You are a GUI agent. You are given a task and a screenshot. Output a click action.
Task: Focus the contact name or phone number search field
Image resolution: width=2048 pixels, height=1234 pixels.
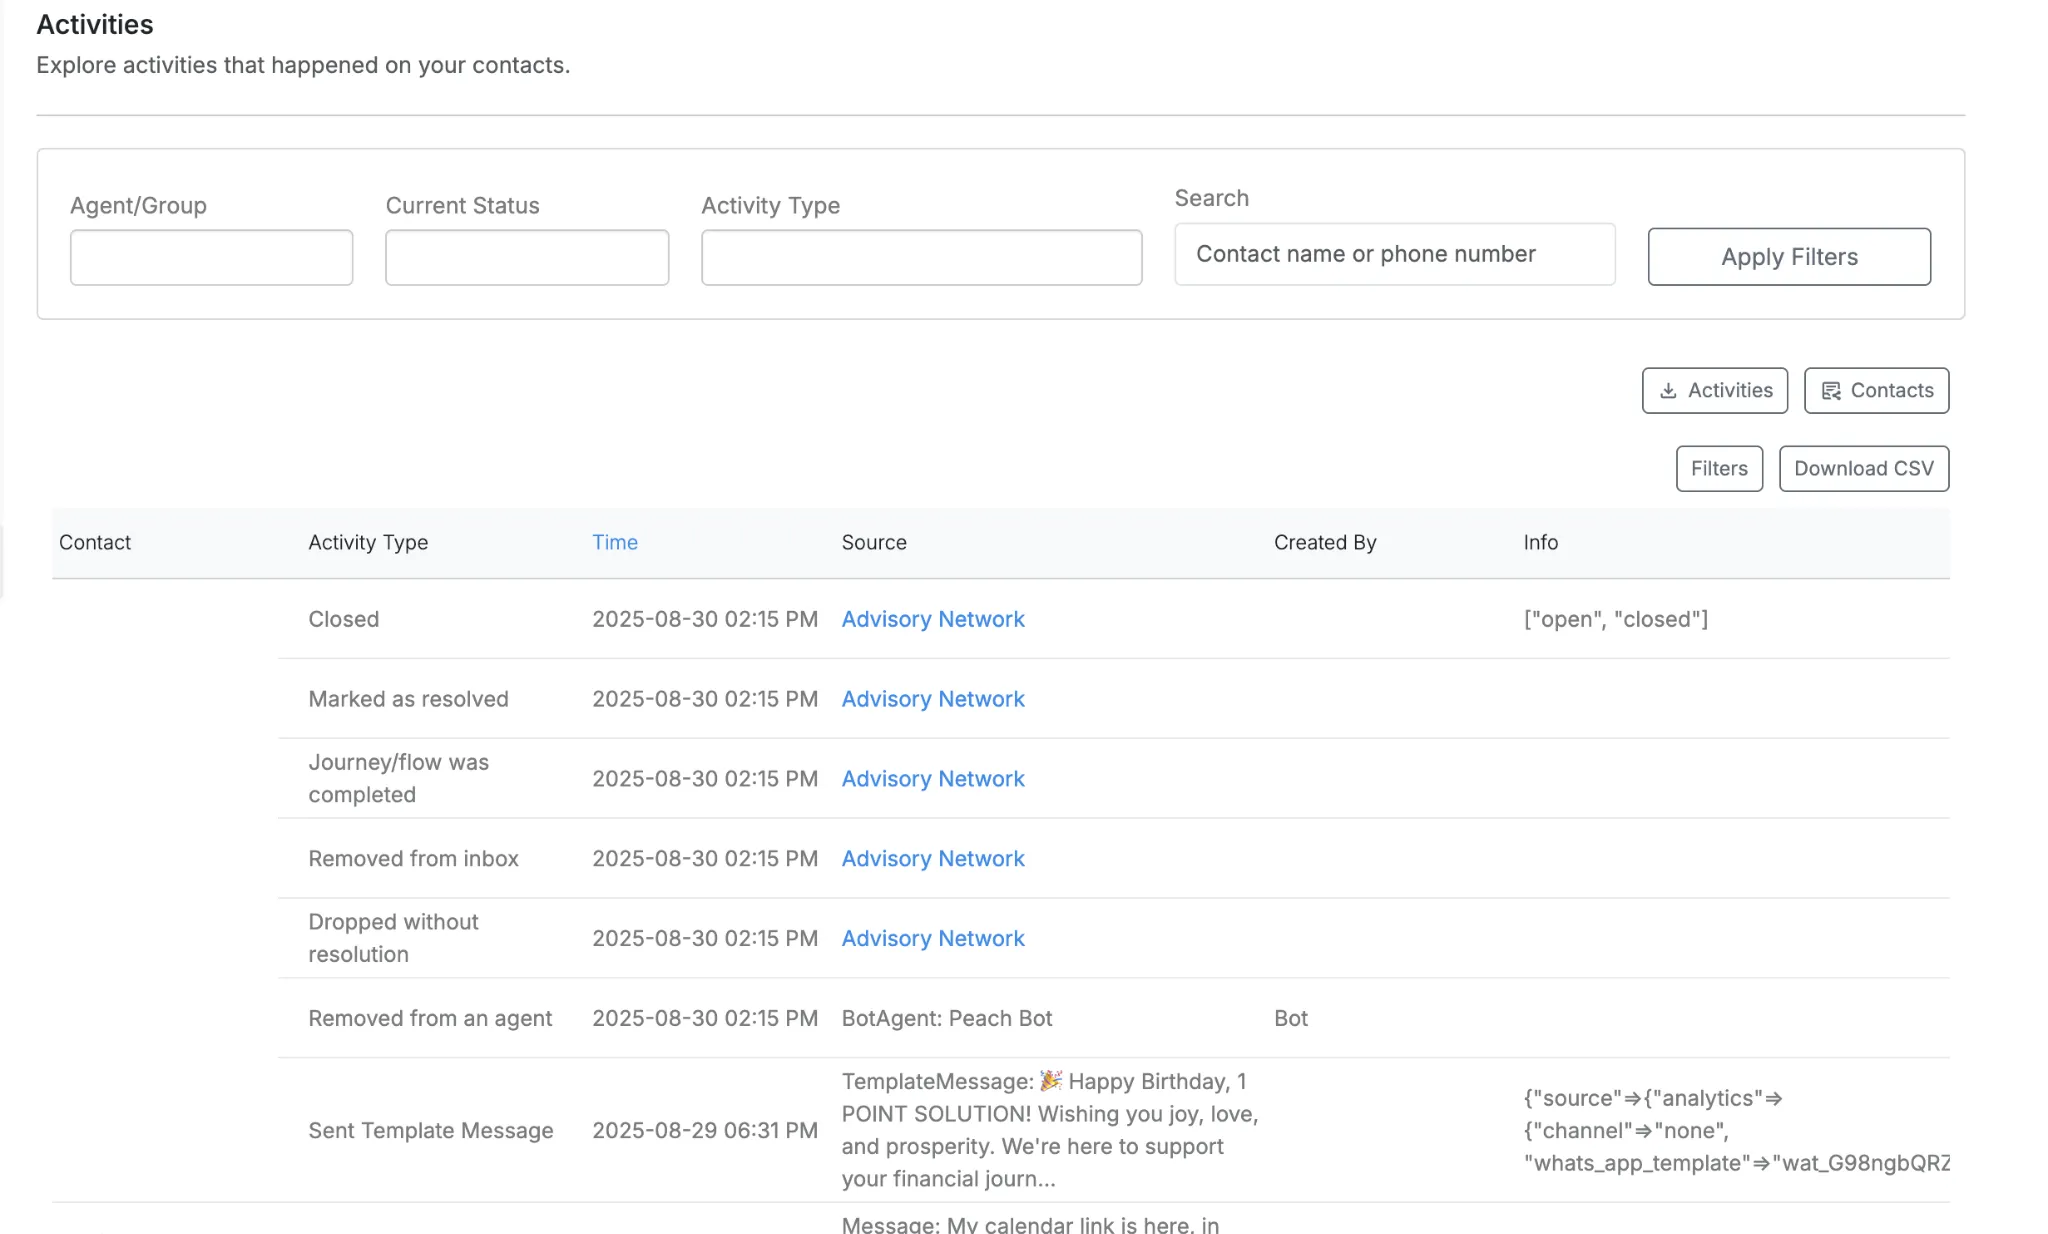pos(1394,254)
